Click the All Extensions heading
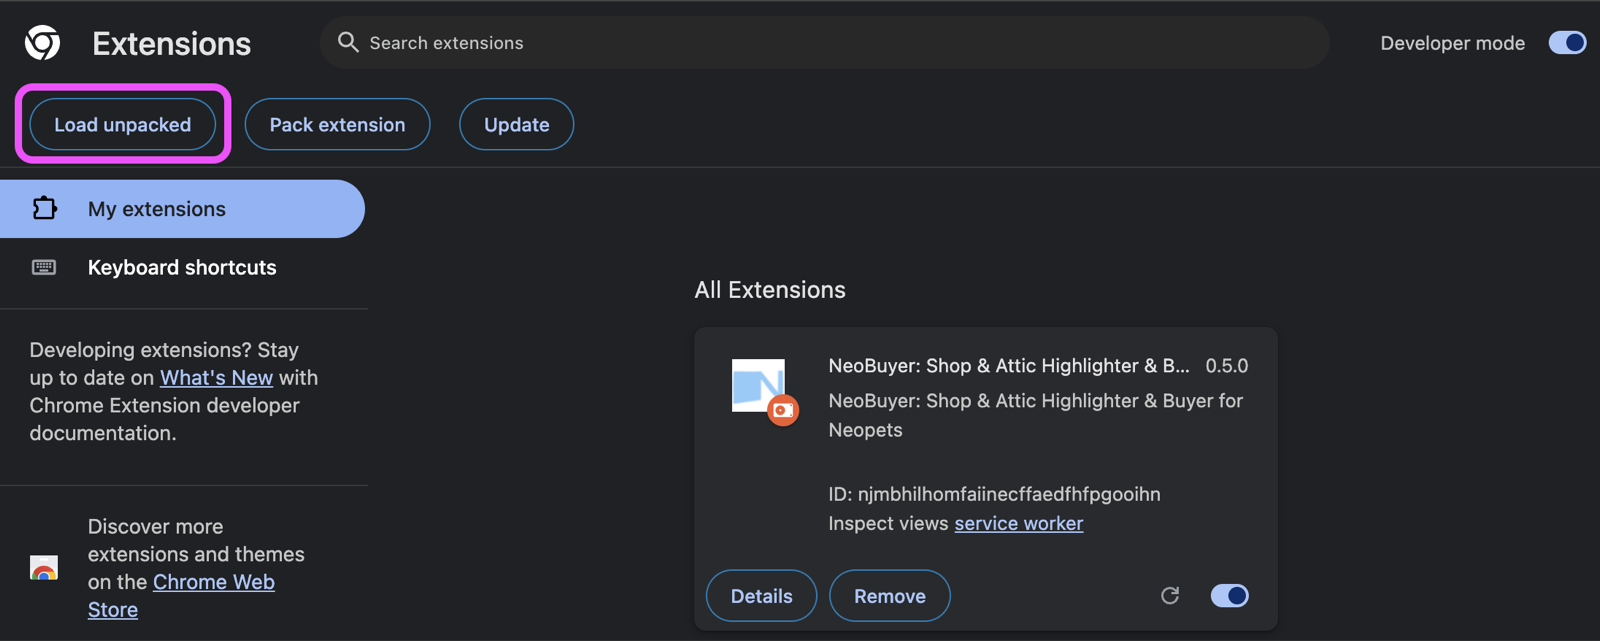 770,290
